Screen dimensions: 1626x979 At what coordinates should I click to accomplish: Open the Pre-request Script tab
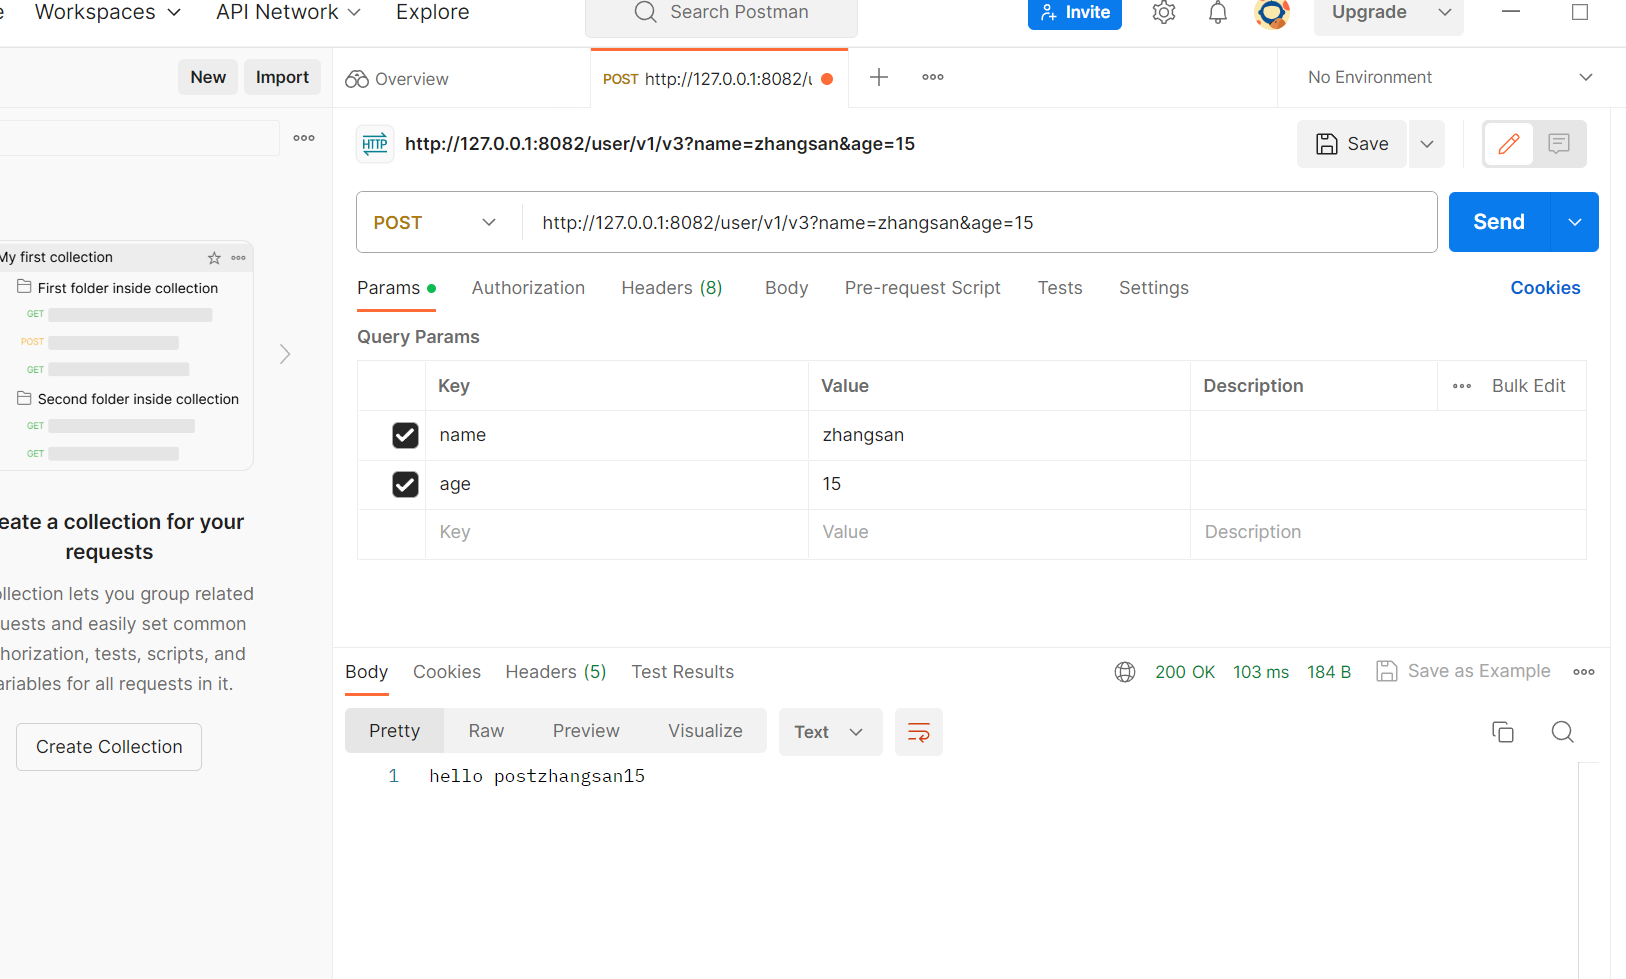point(922,288)
